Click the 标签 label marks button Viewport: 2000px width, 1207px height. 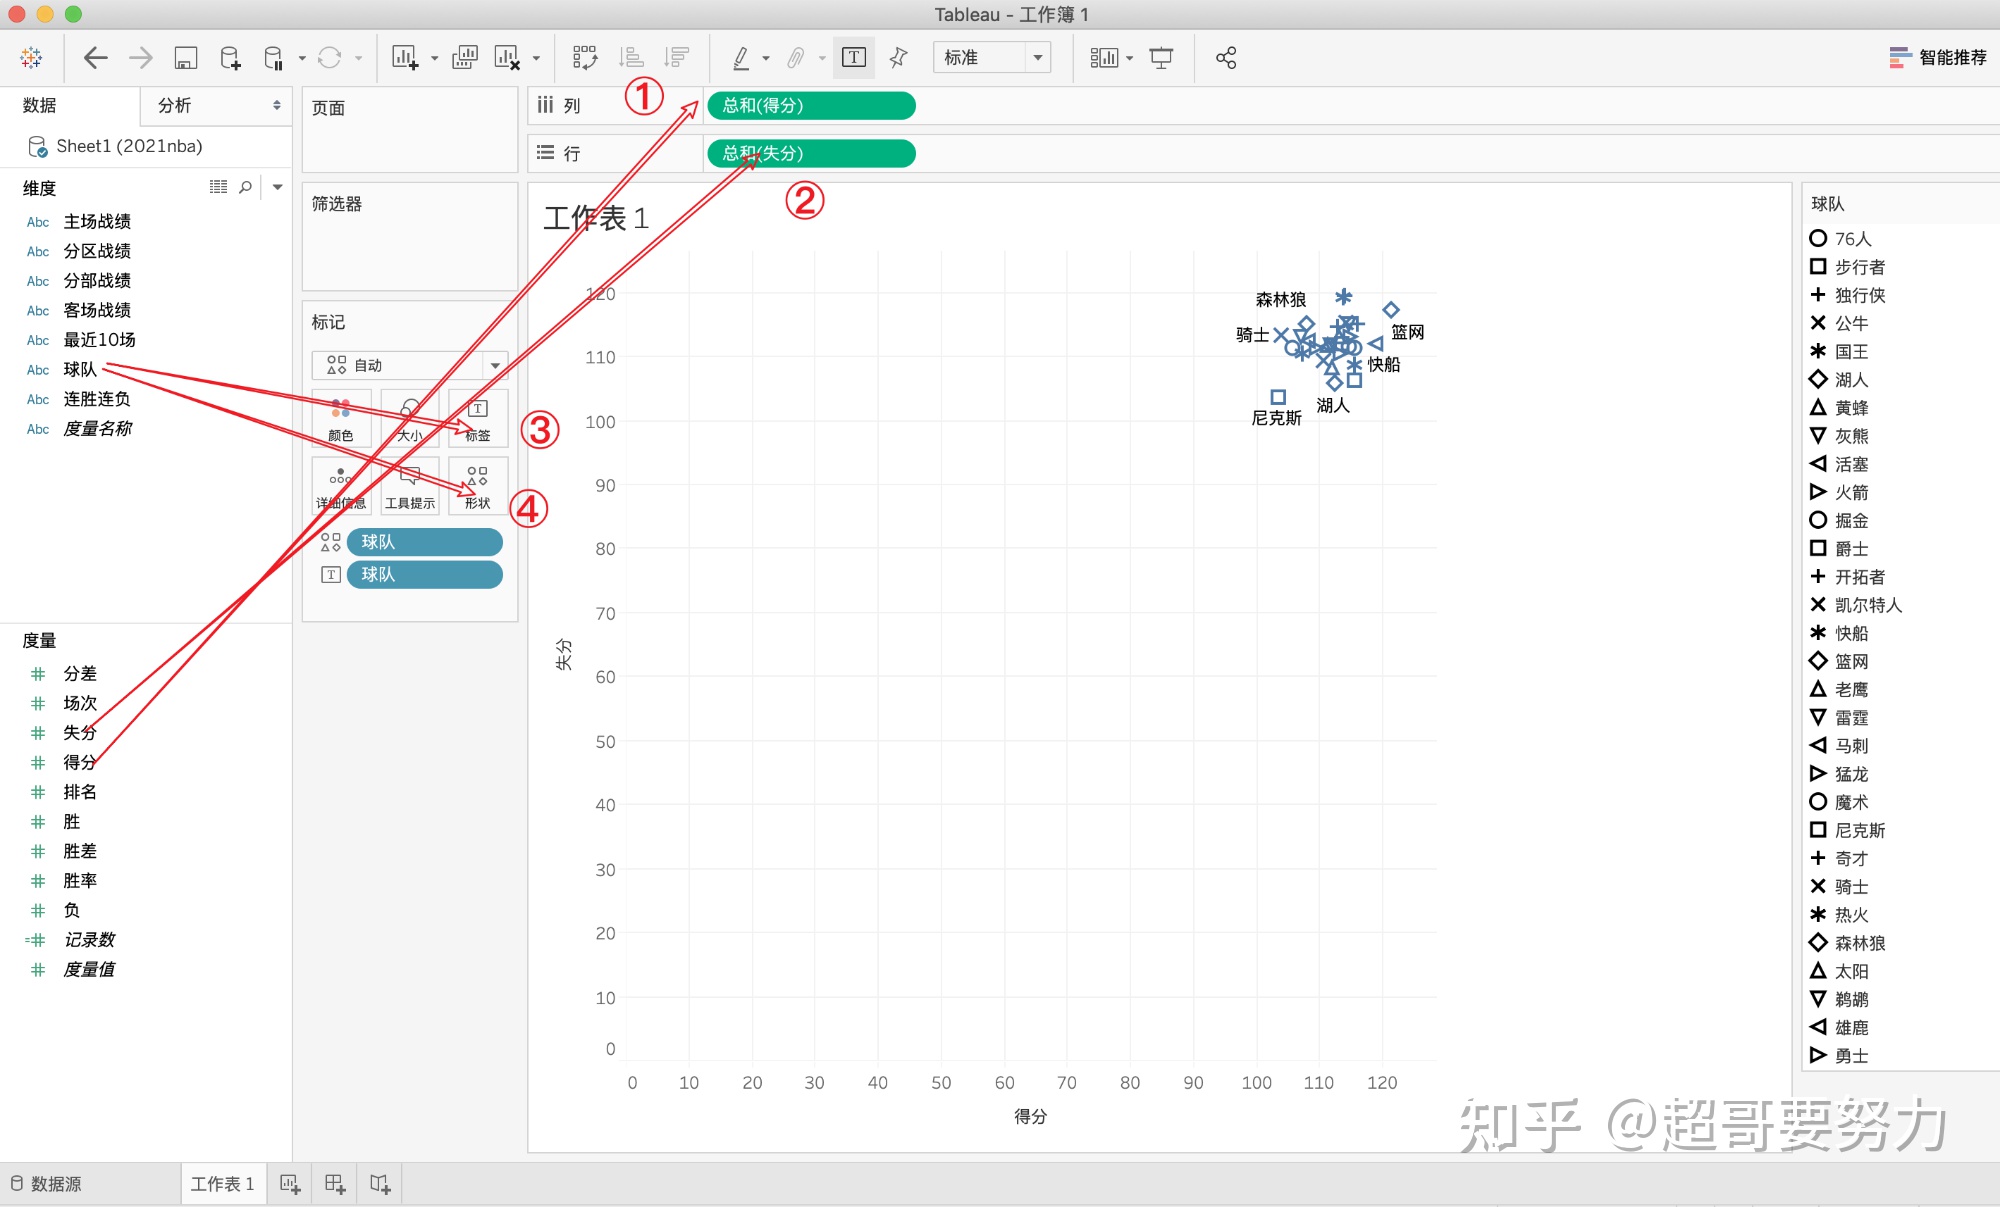[x=478, y=419]
